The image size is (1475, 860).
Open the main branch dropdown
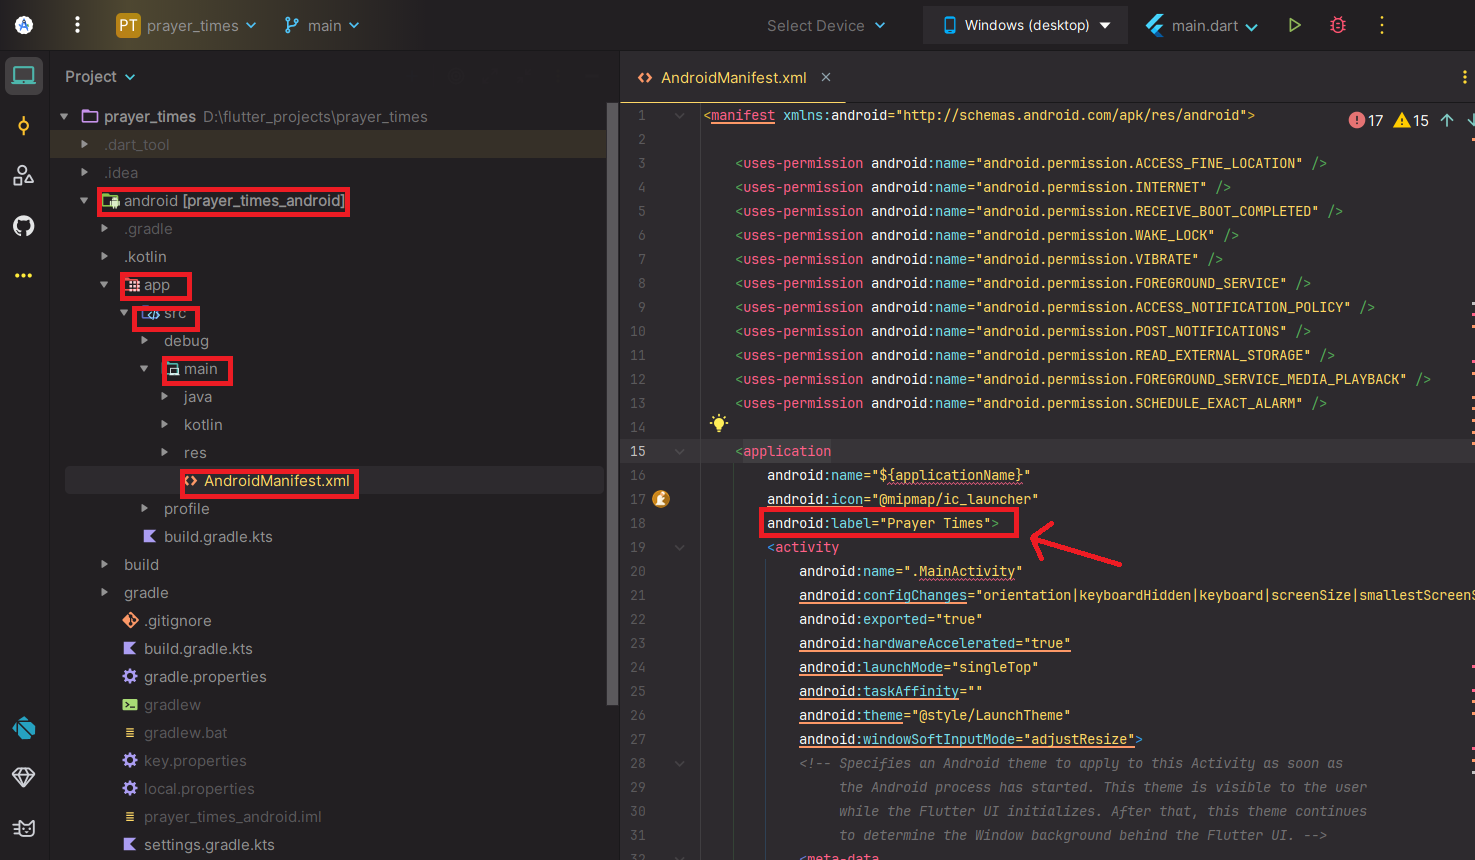[x=322, y=25]
